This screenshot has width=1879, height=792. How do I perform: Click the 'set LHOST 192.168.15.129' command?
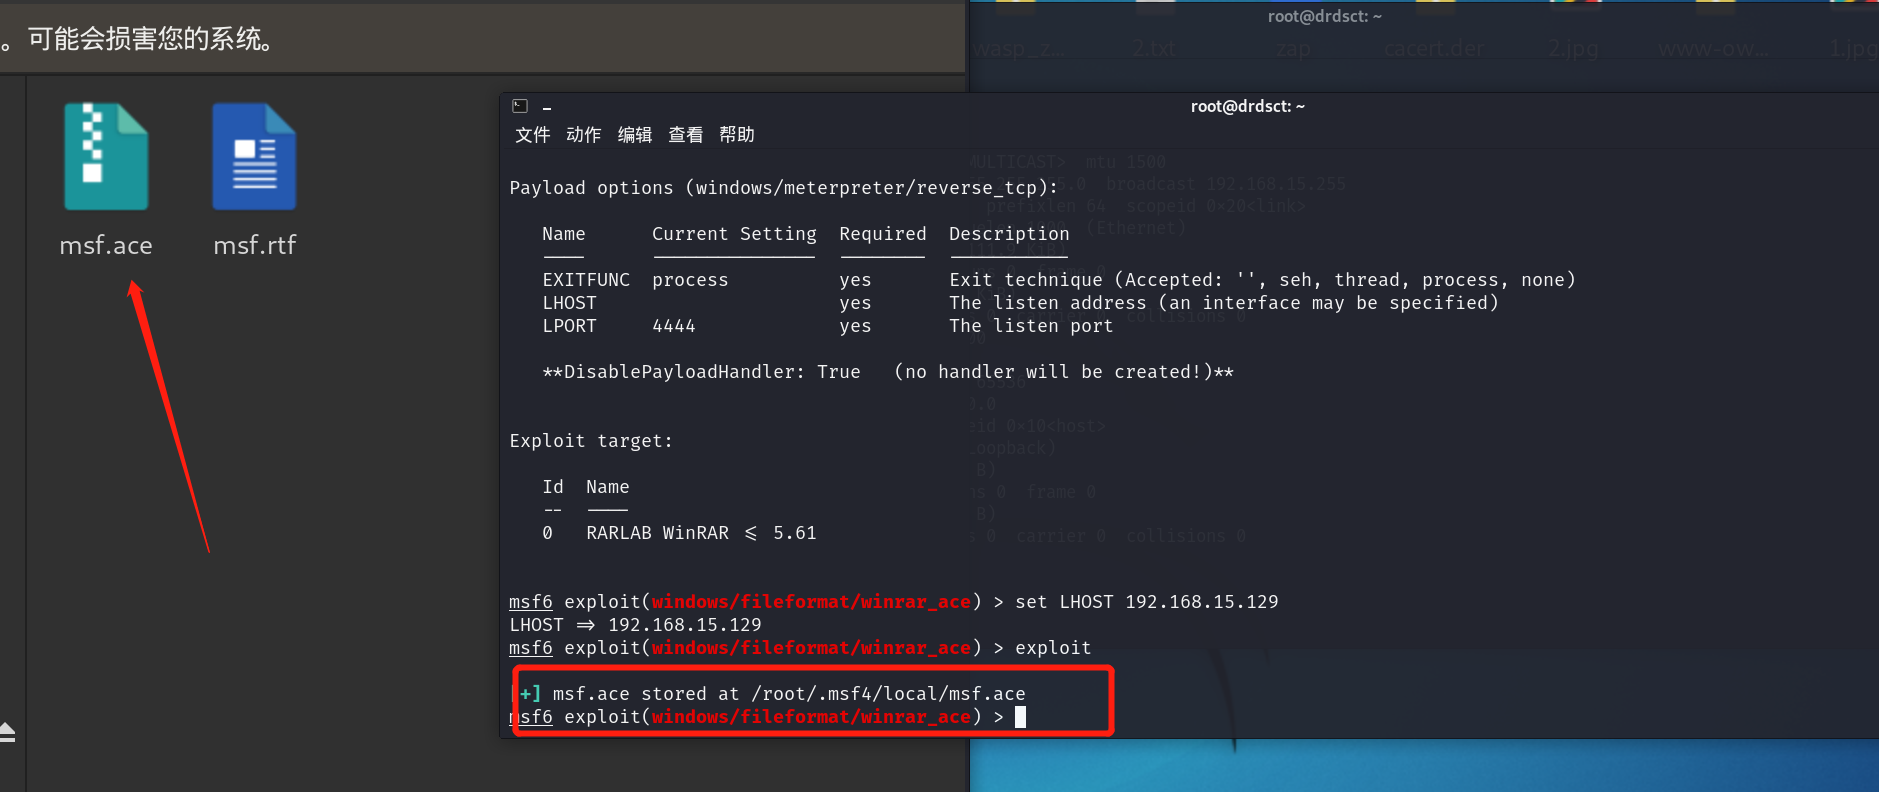pos(1146,602)
